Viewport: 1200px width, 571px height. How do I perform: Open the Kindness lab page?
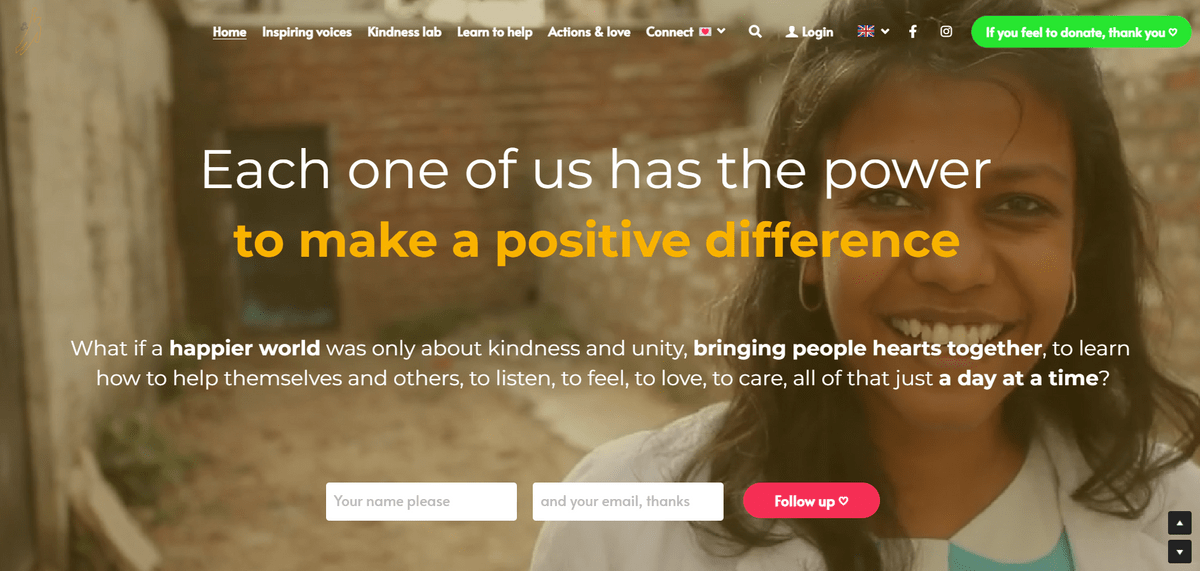tap(404, 32)
